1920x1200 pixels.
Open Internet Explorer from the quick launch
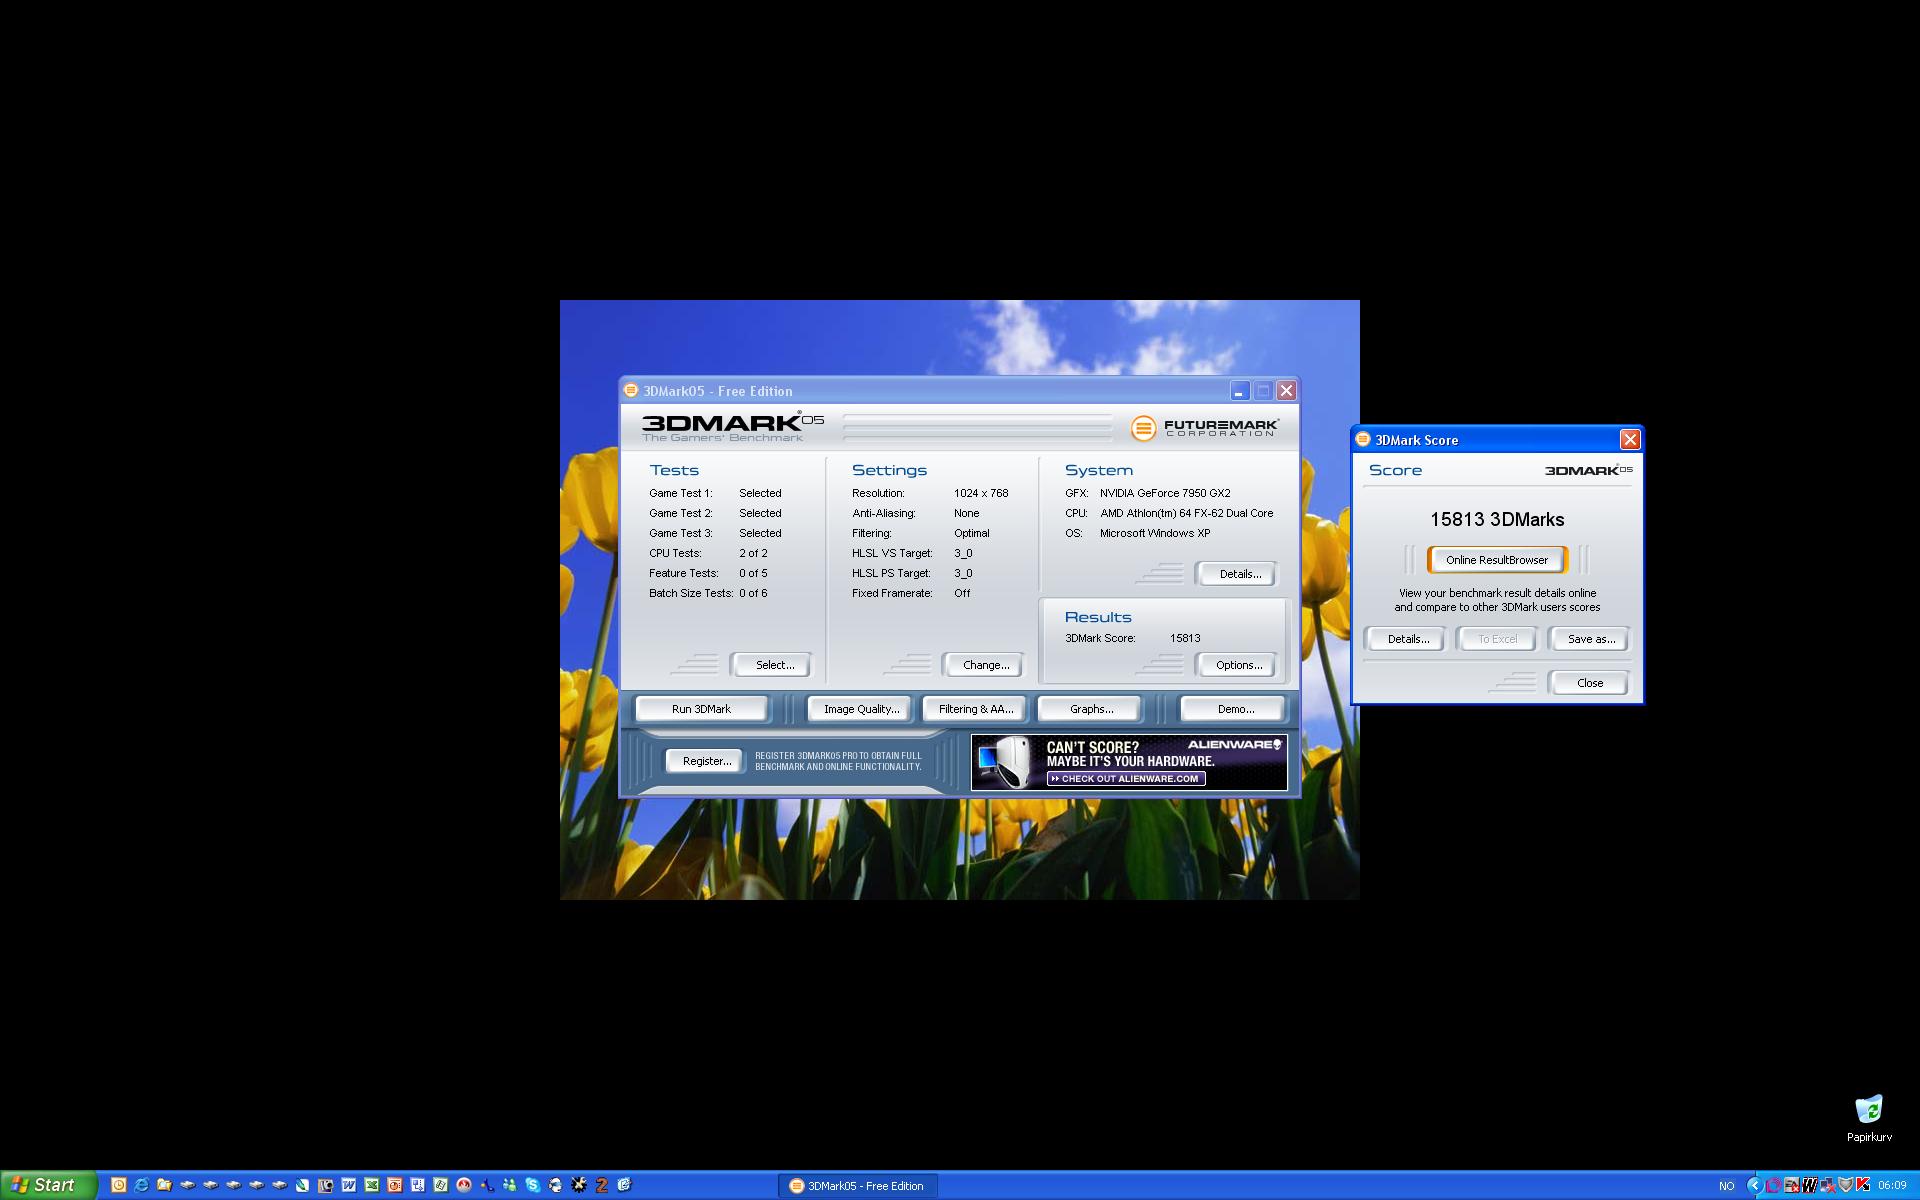click(x=141, y=1185)
